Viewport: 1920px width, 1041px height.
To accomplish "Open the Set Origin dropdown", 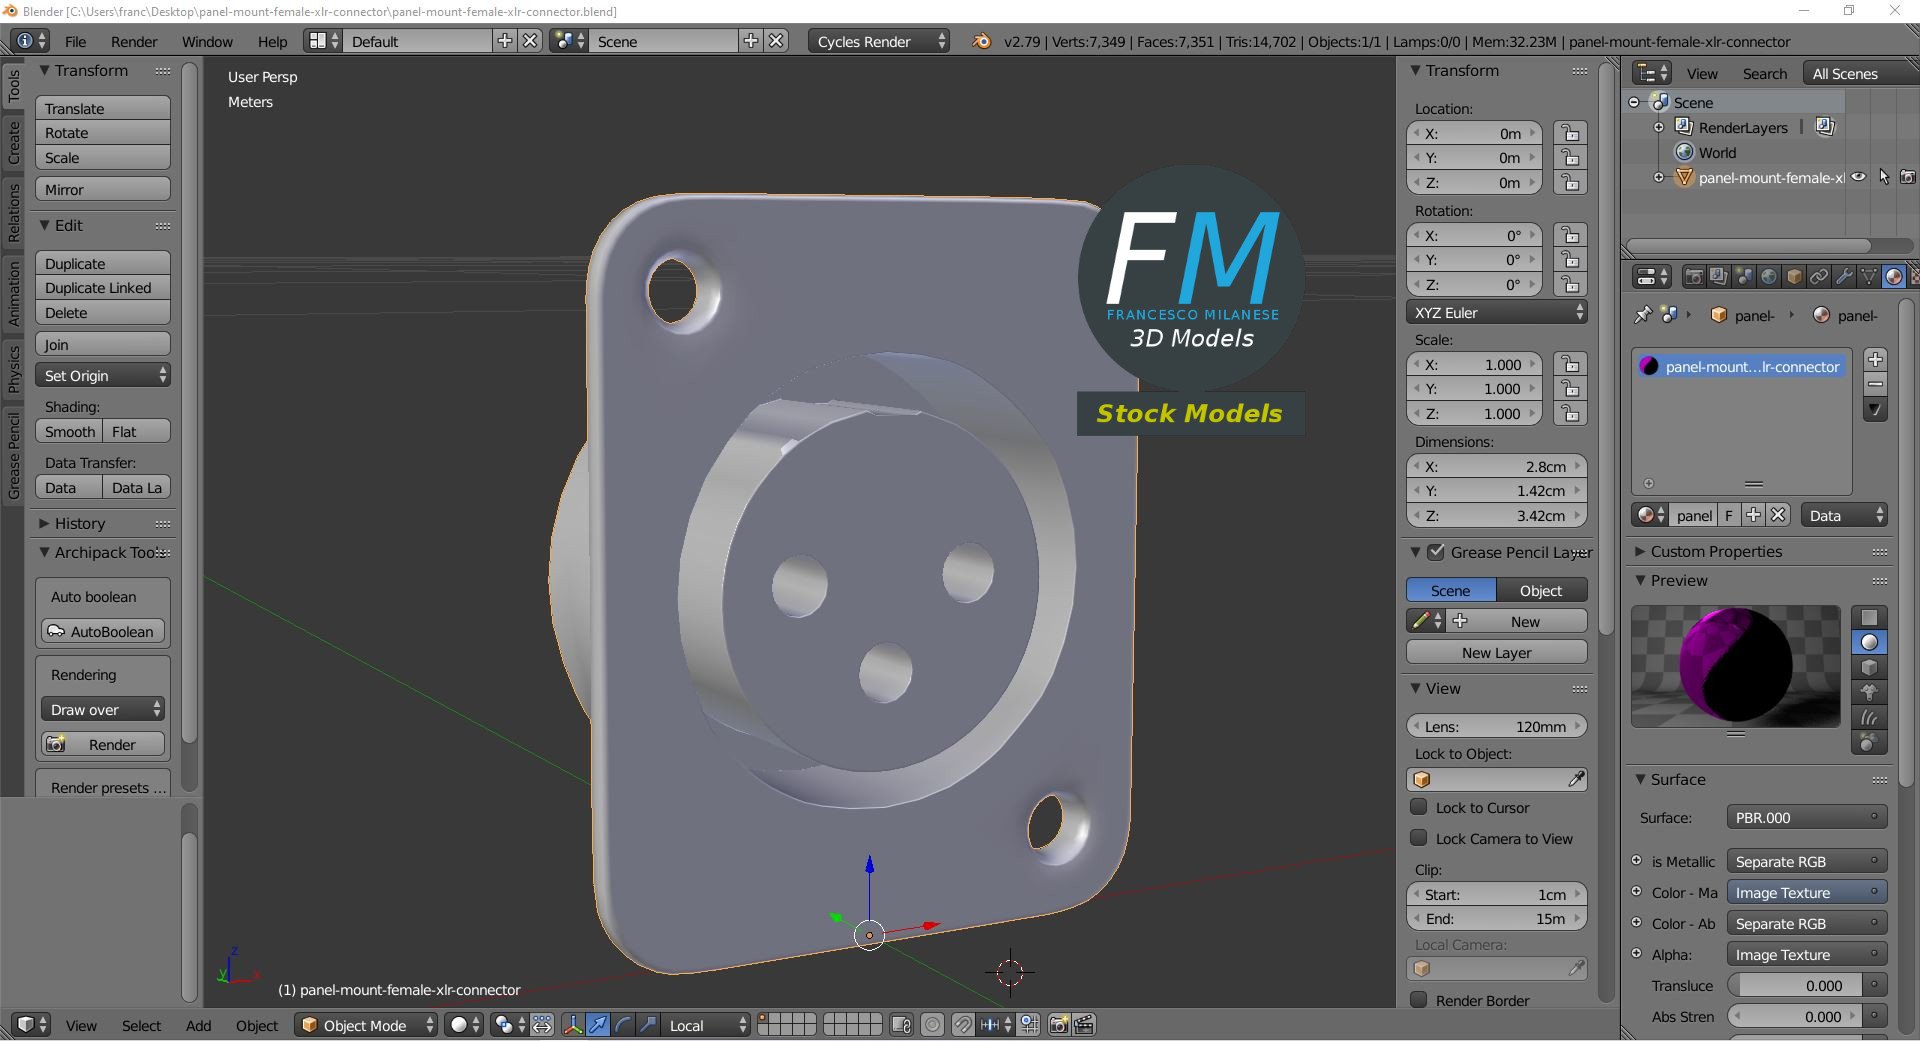I will pyautogui.click(x=103, y=375).
